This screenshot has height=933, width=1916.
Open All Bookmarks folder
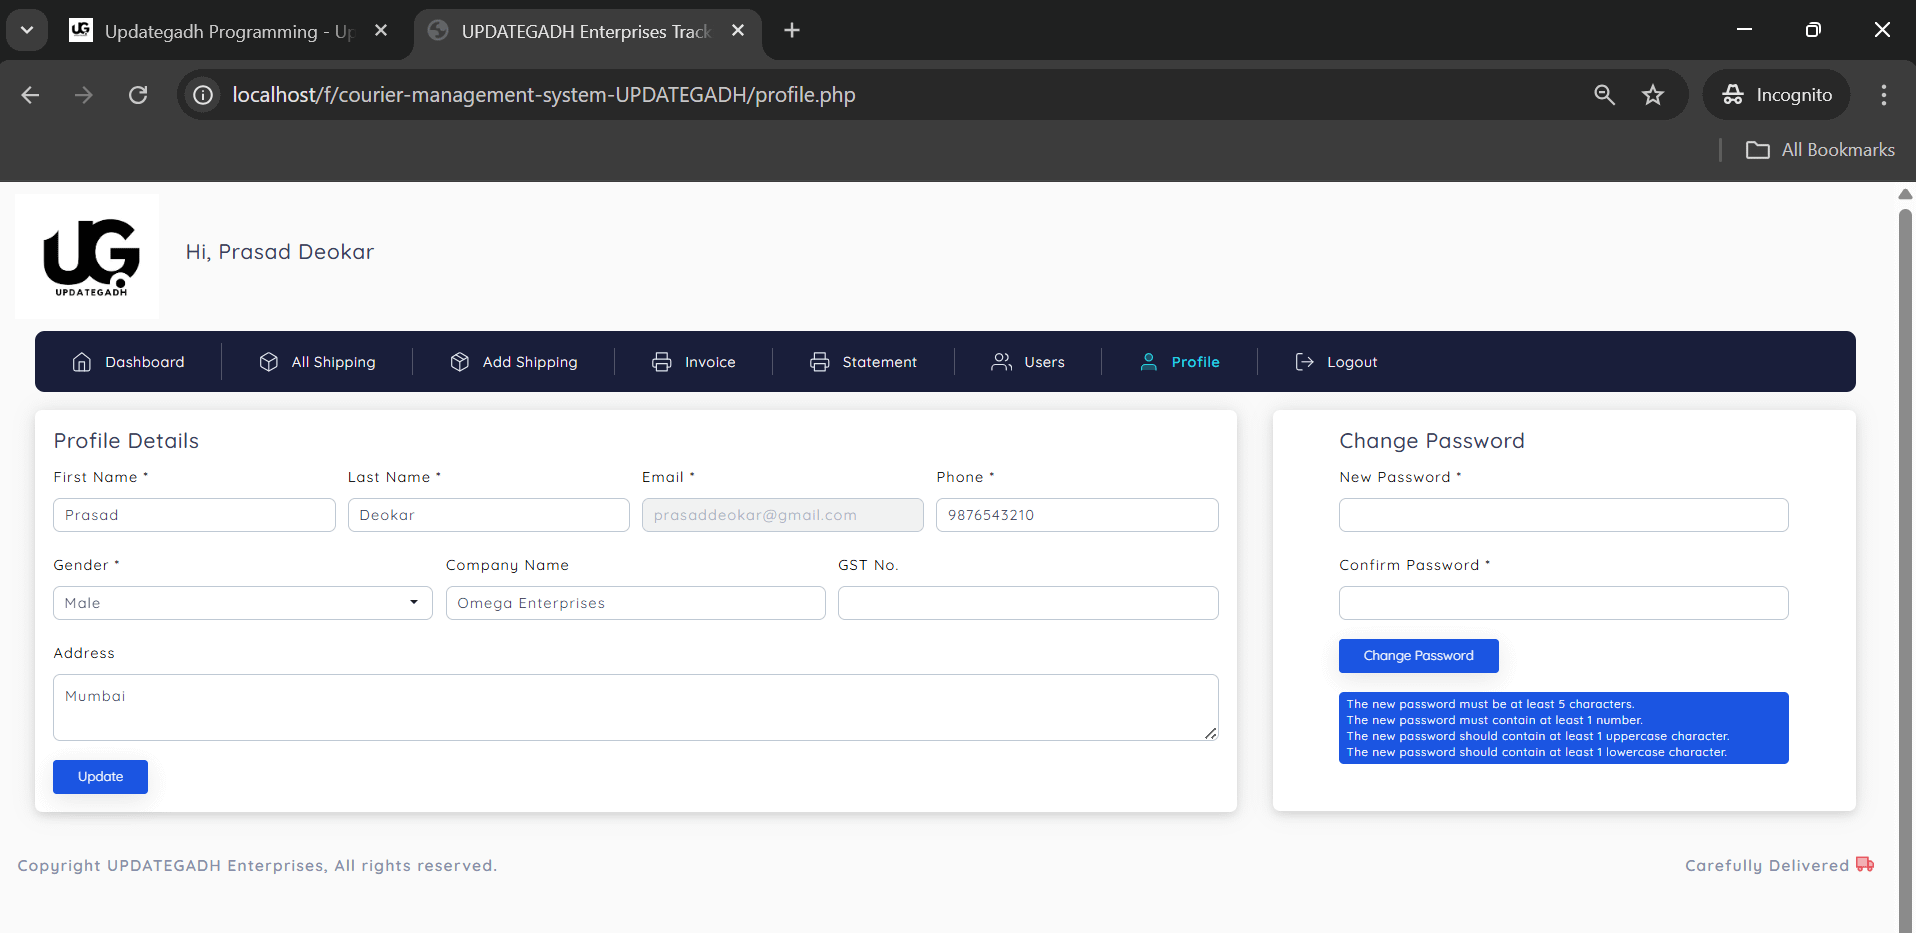point(1820,149)
